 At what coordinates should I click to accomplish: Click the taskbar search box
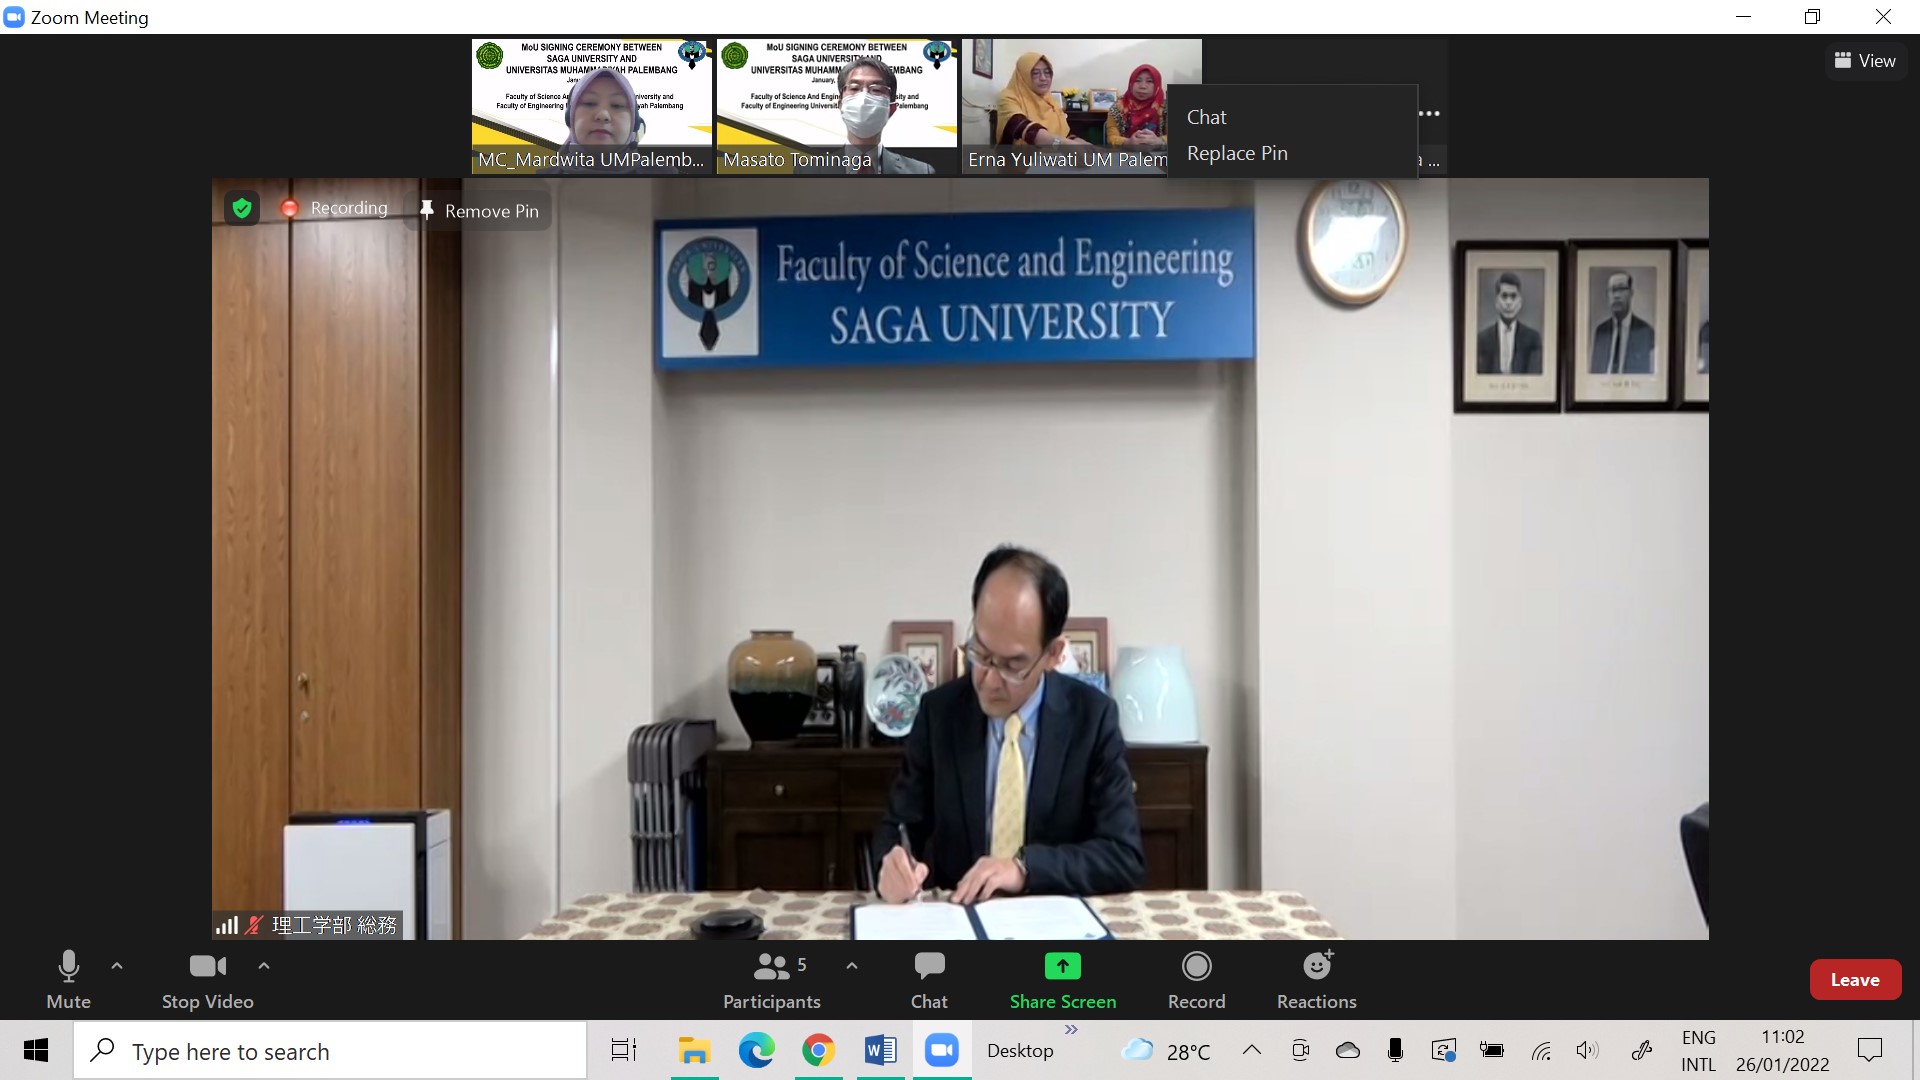(x=330, y=1051)
